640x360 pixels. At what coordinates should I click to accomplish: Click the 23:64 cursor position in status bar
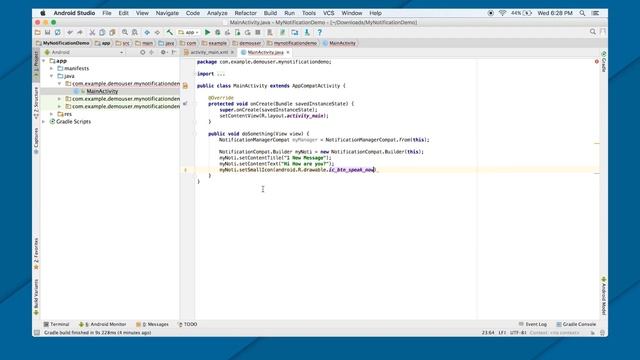pos(488,333)
